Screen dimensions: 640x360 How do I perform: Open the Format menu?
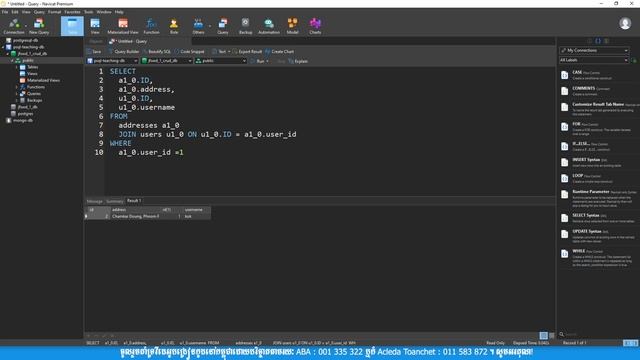(x=54, y=12)
